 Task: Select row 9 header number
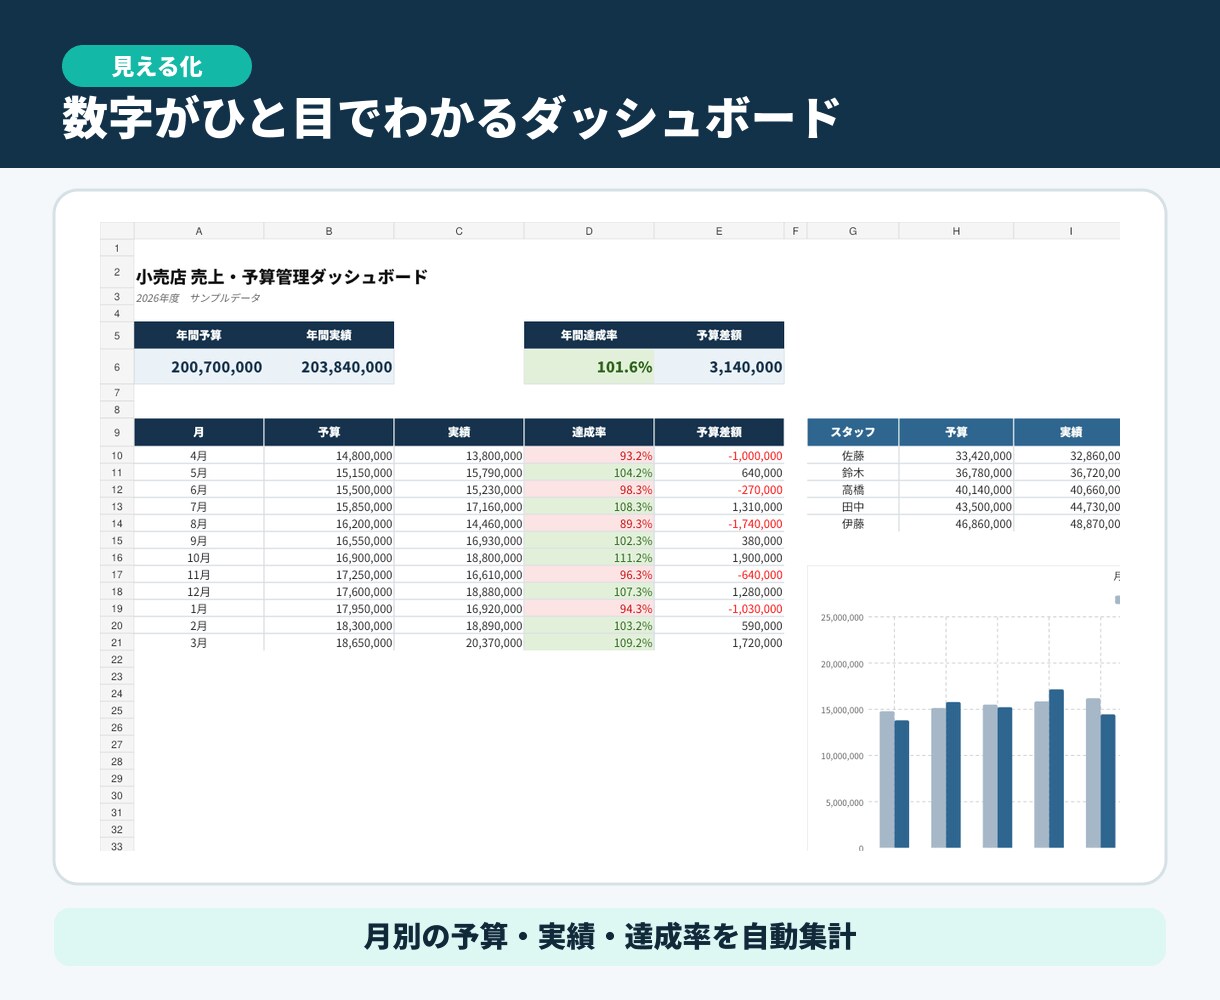point(117,433)
